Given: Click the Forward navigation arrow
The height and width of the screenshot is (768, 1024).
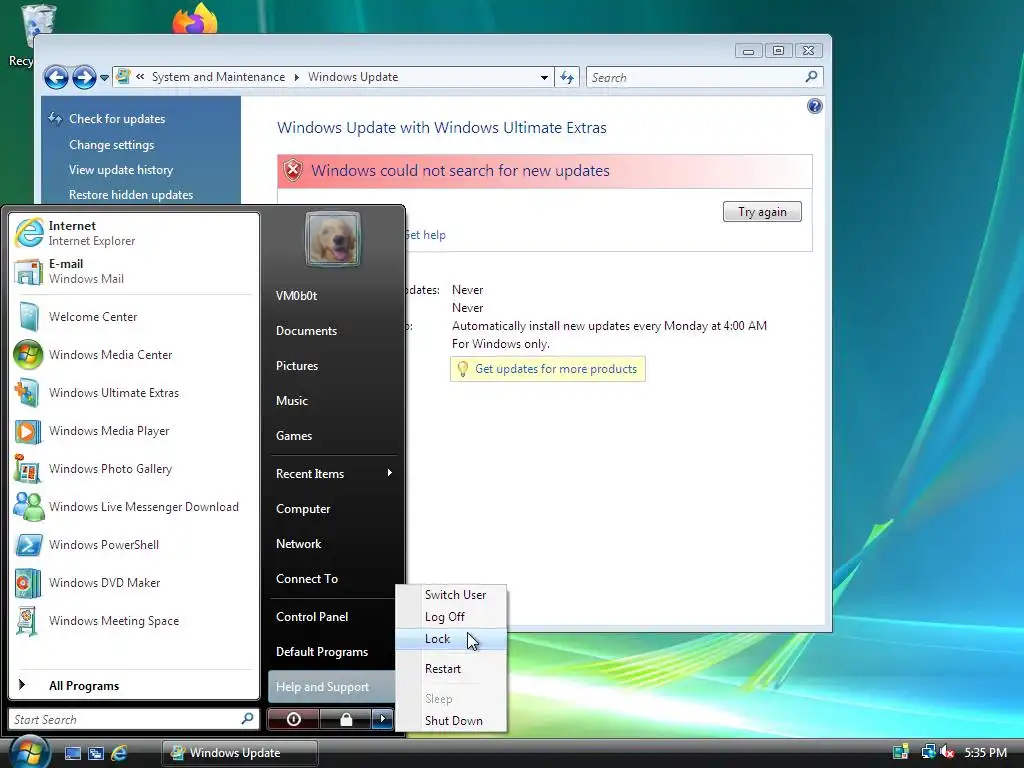Looking at the screenshot, I should coord(84,78).
